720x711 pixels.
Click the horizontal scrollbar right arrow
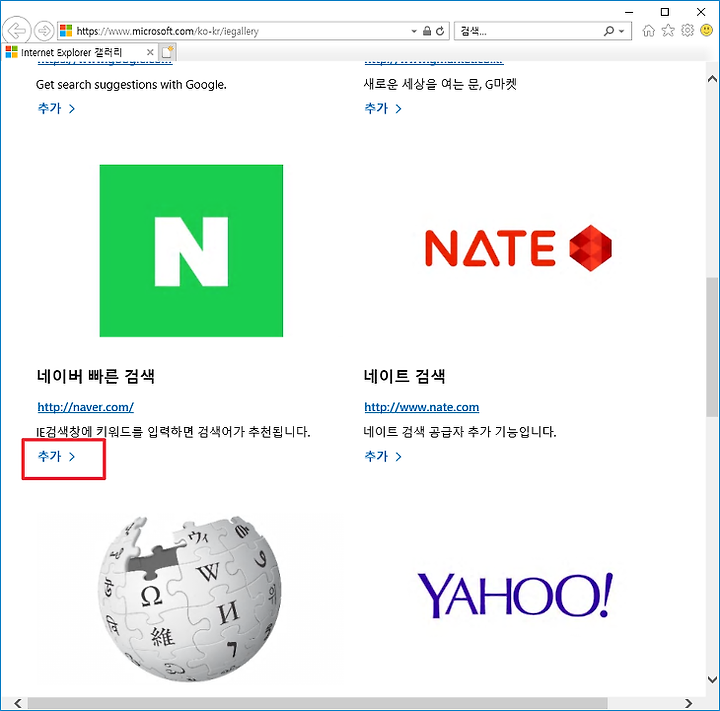688,703
